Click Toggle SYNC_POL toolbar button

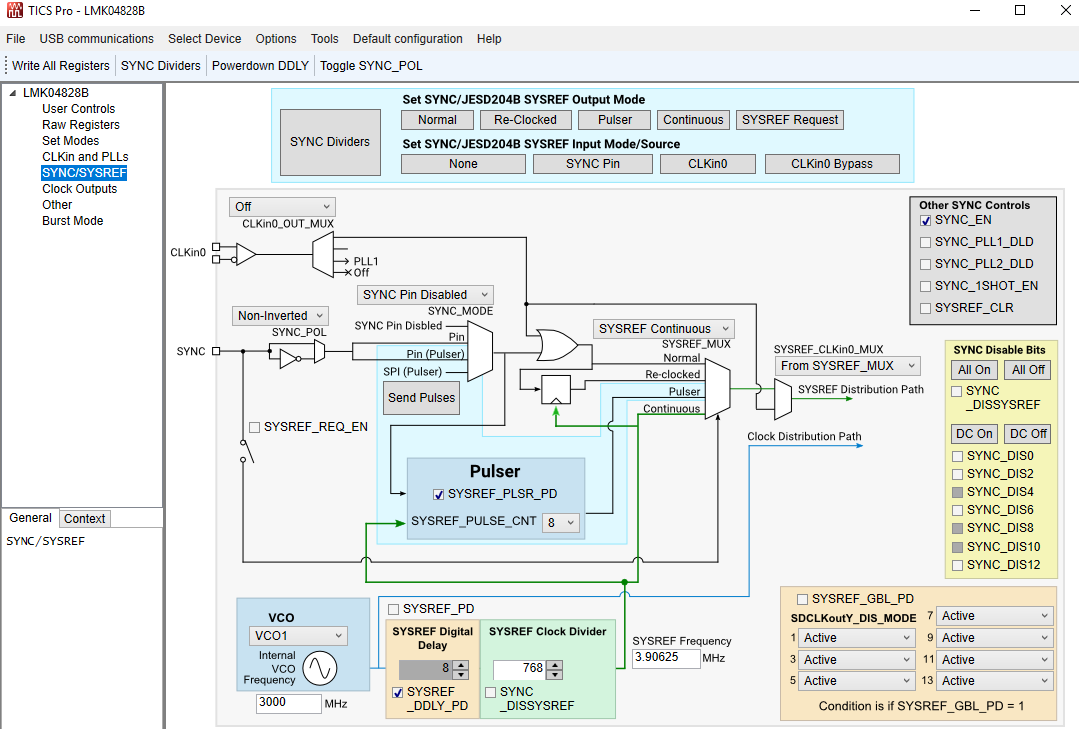pos(371,66)
